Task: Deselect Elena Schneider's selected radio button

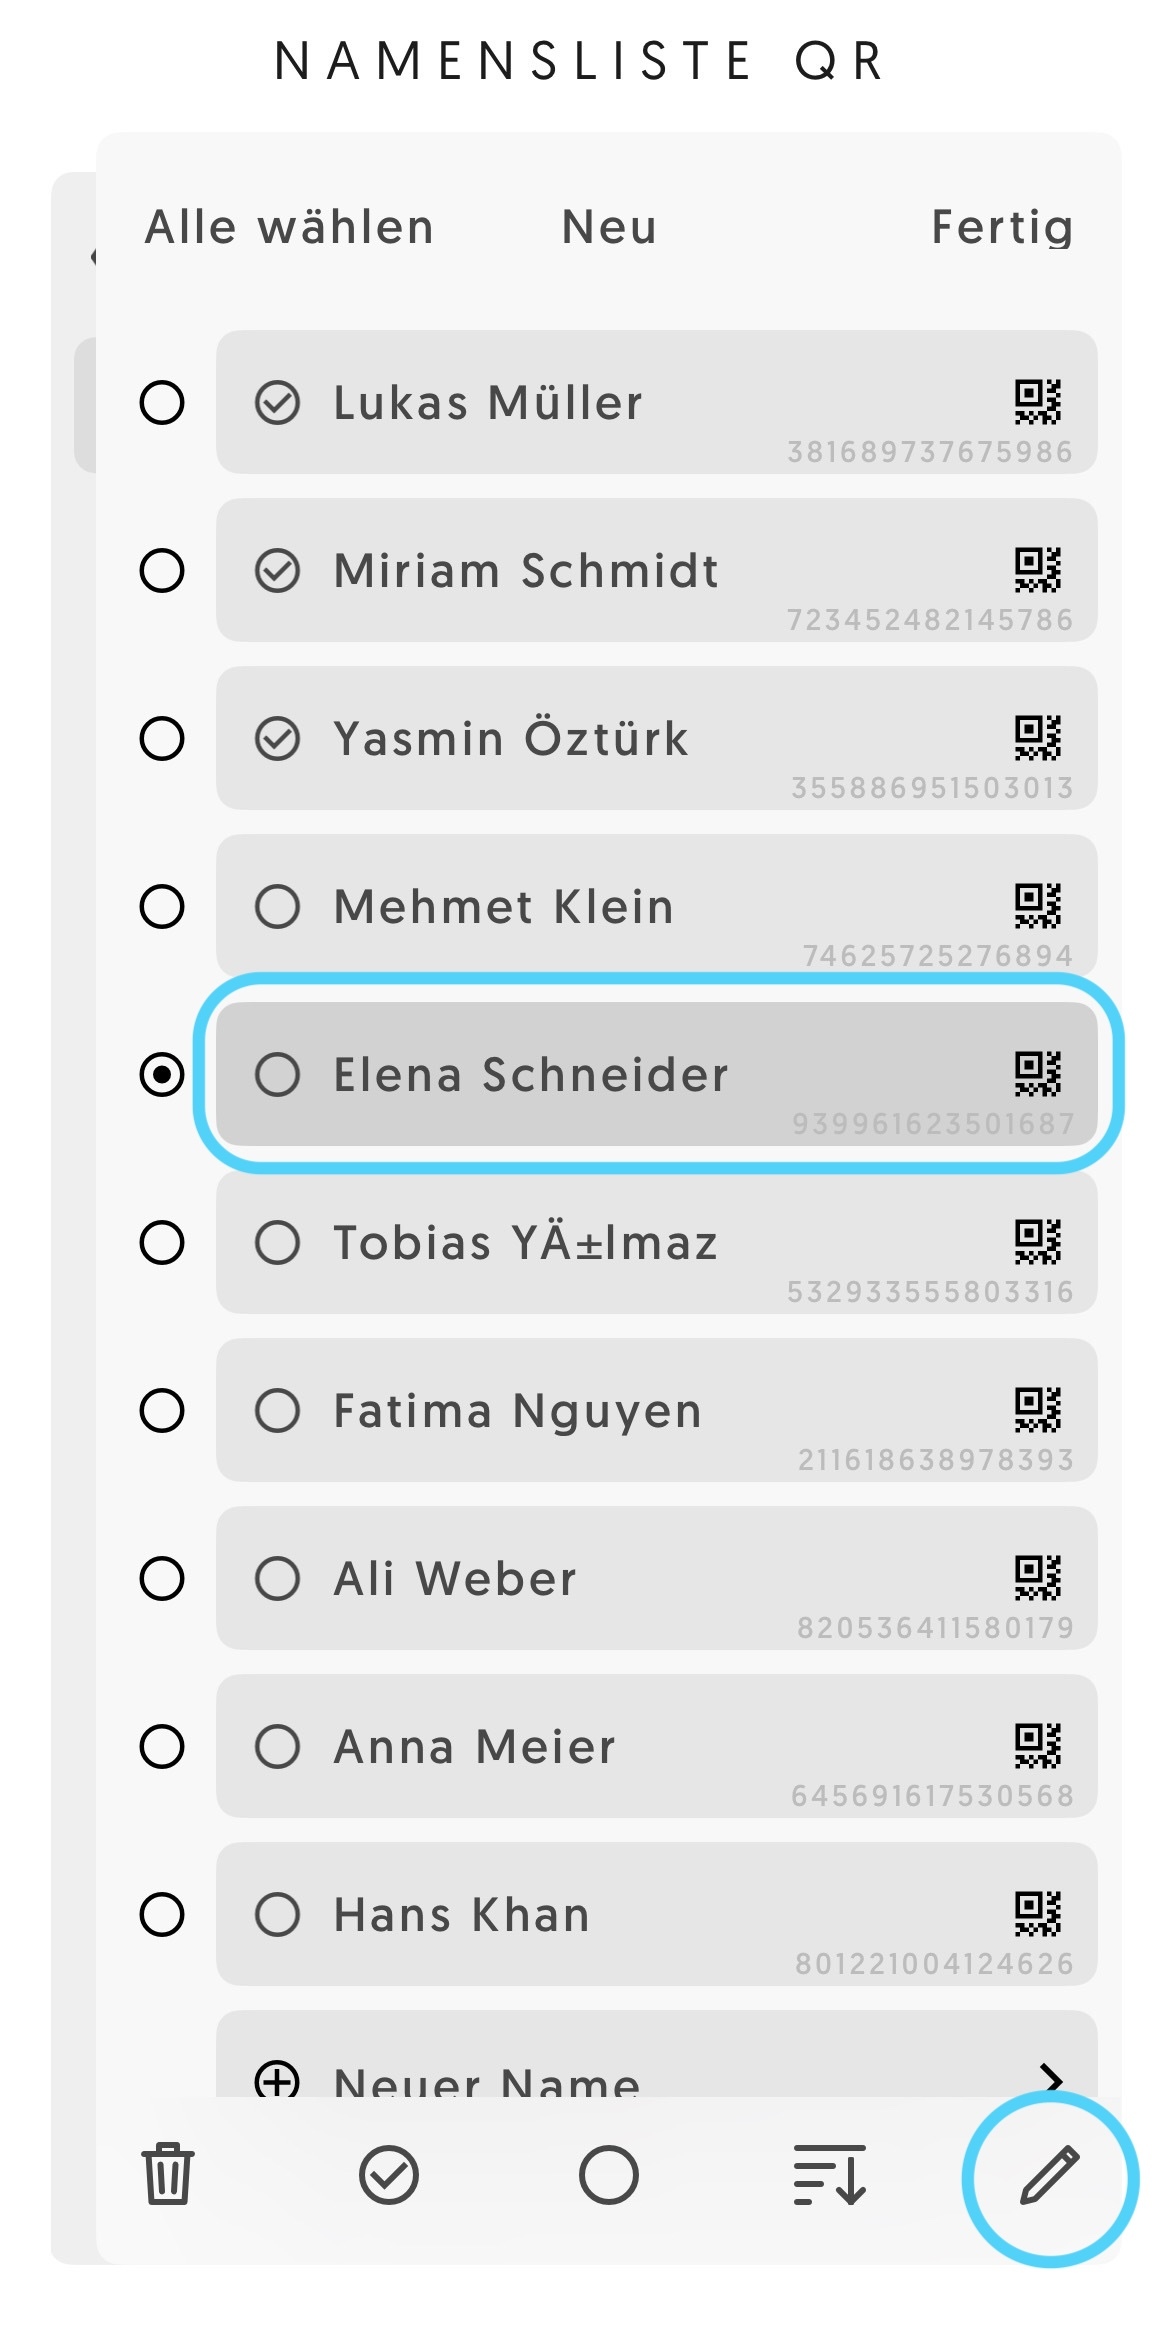Action: coord(162,1074)
